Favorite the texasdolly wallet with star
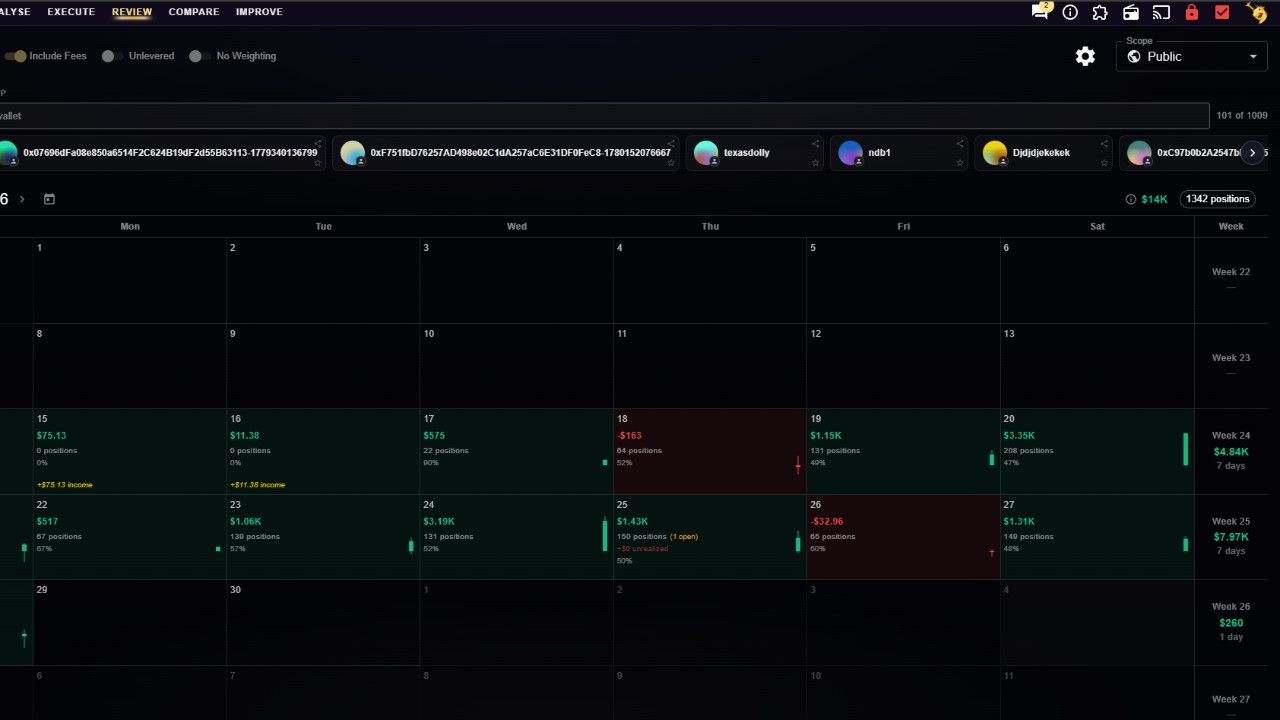The image size is (1280, 720). pos(816,162)
